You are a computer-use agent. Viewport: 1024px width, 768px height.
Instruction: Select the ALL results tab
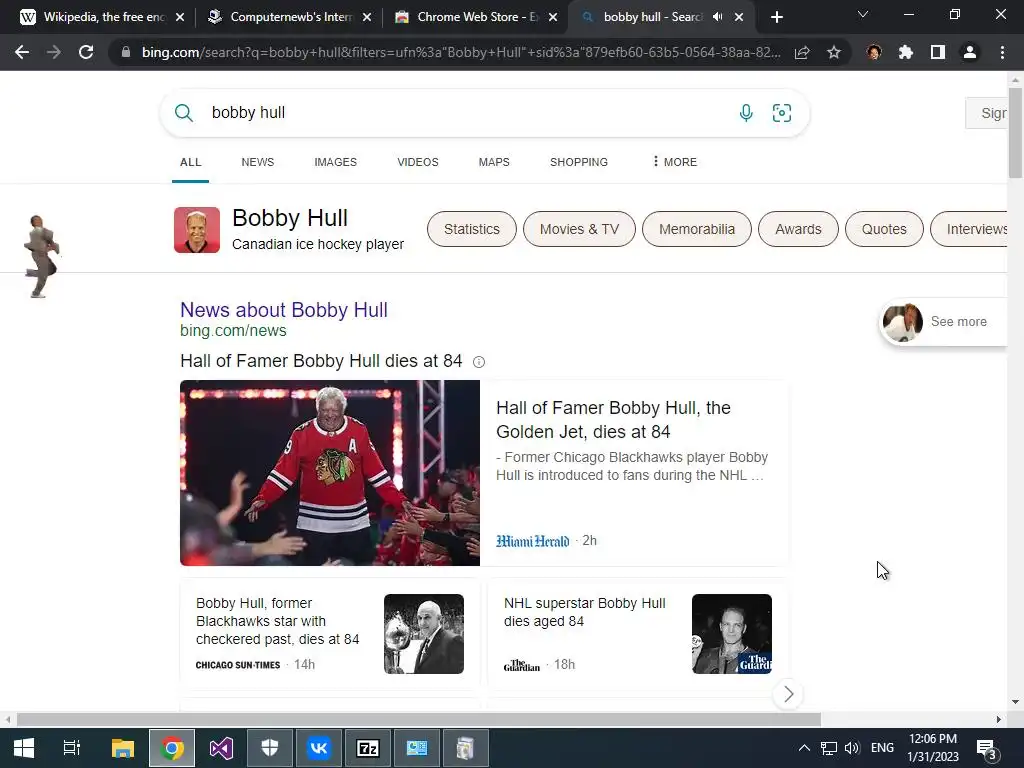[191, 162]
